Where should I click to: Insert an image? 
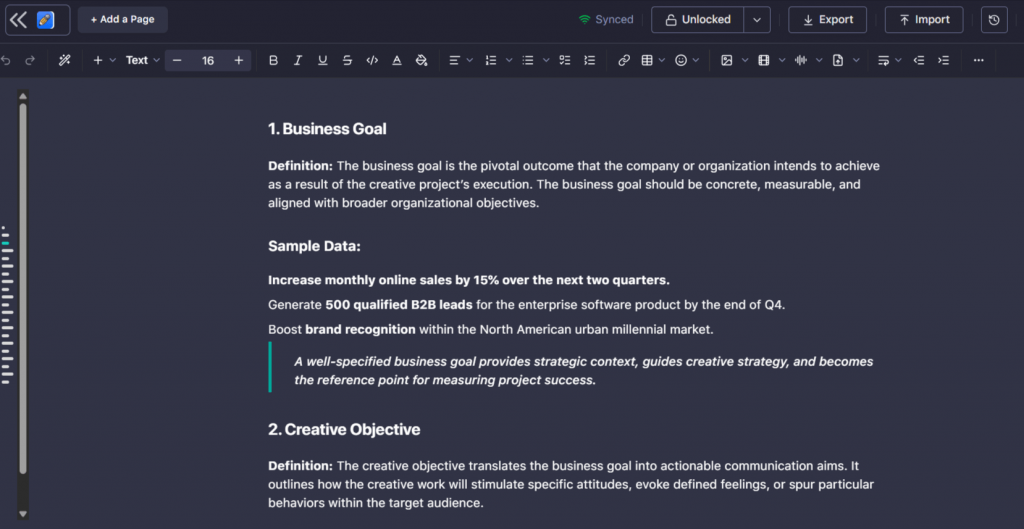coord(726,60)
